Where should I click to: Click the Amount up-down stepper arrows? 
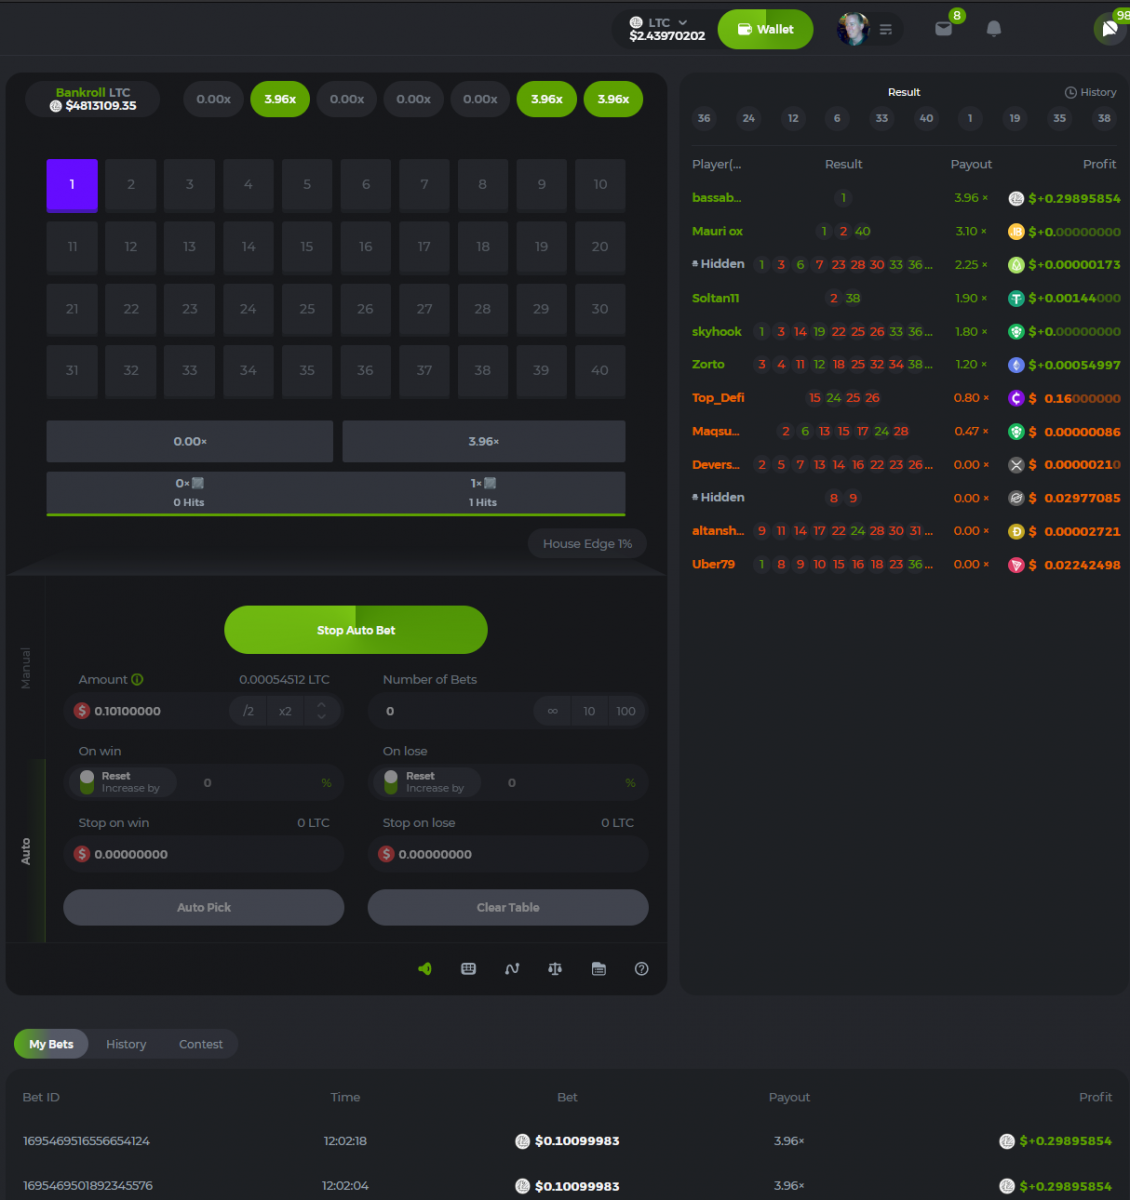tap(321, 711)
